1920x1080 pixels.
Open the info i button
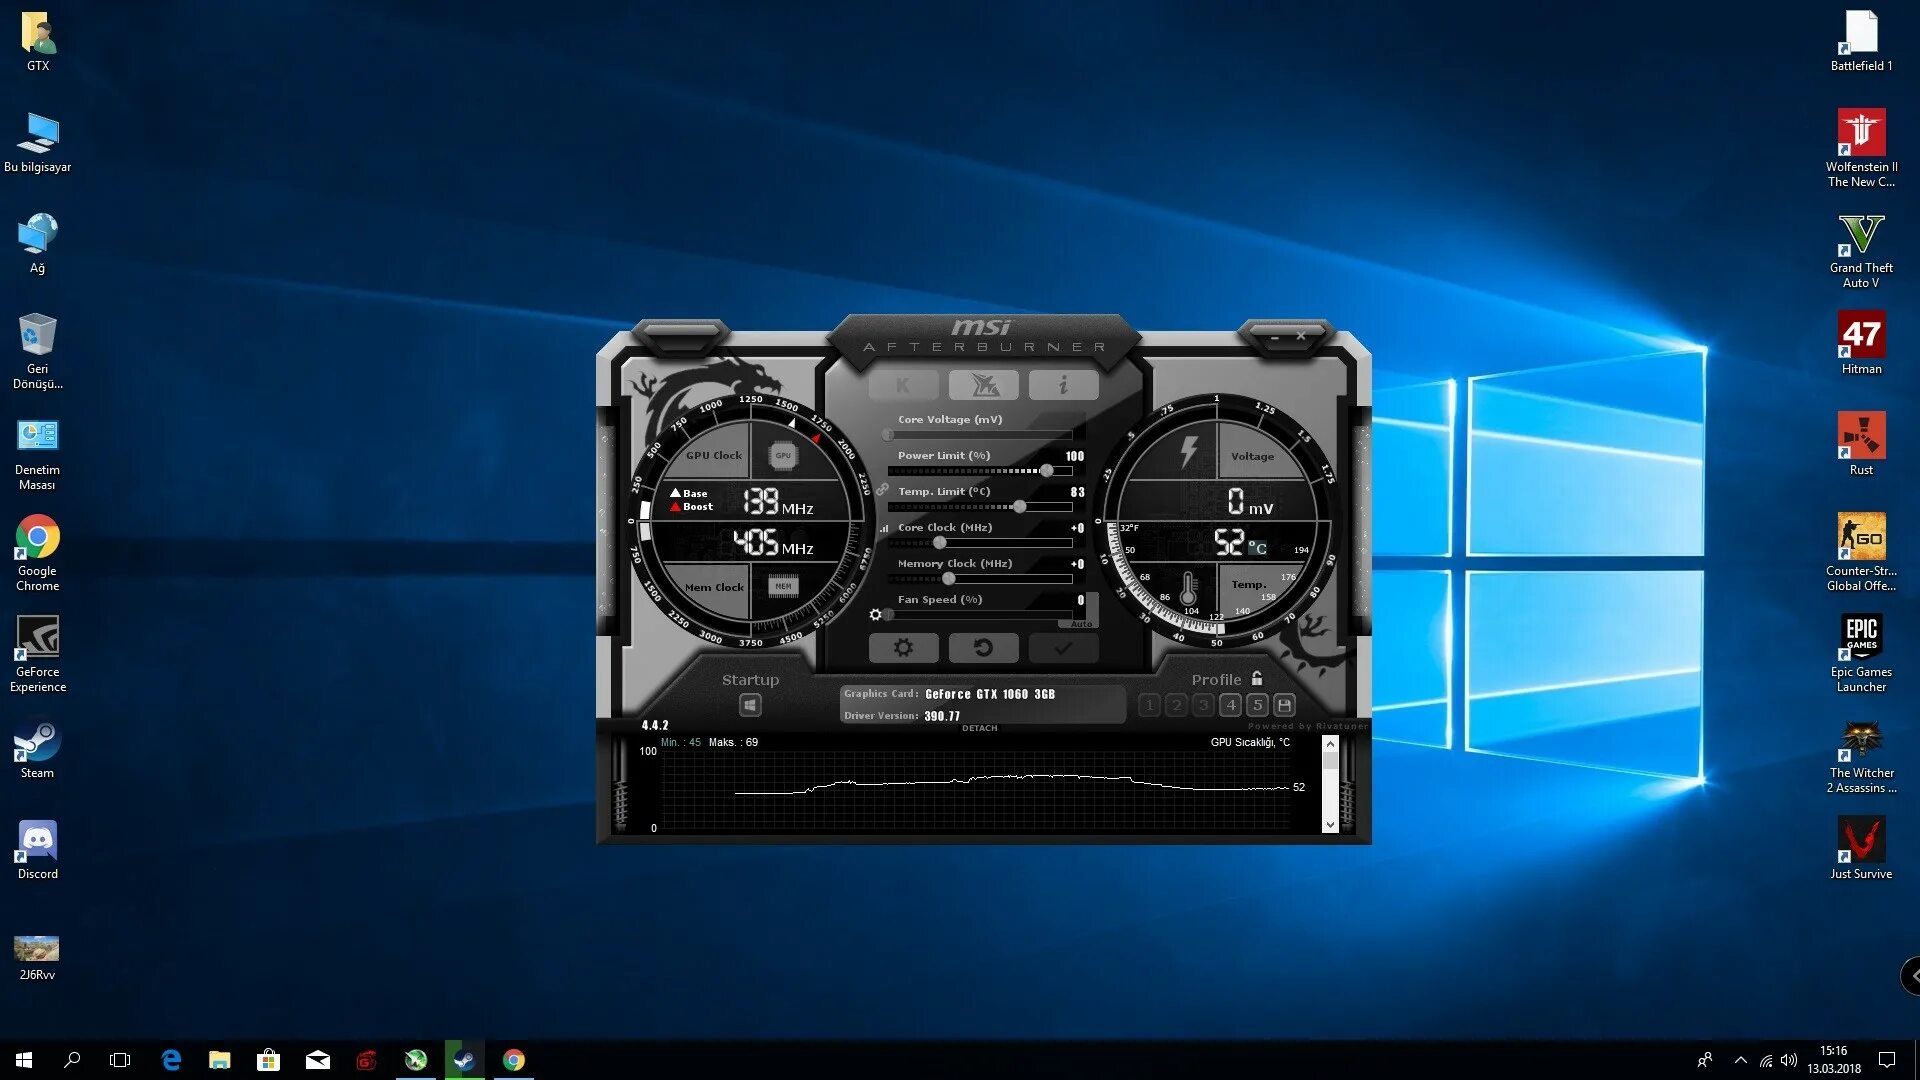(x=1063, y=385)
